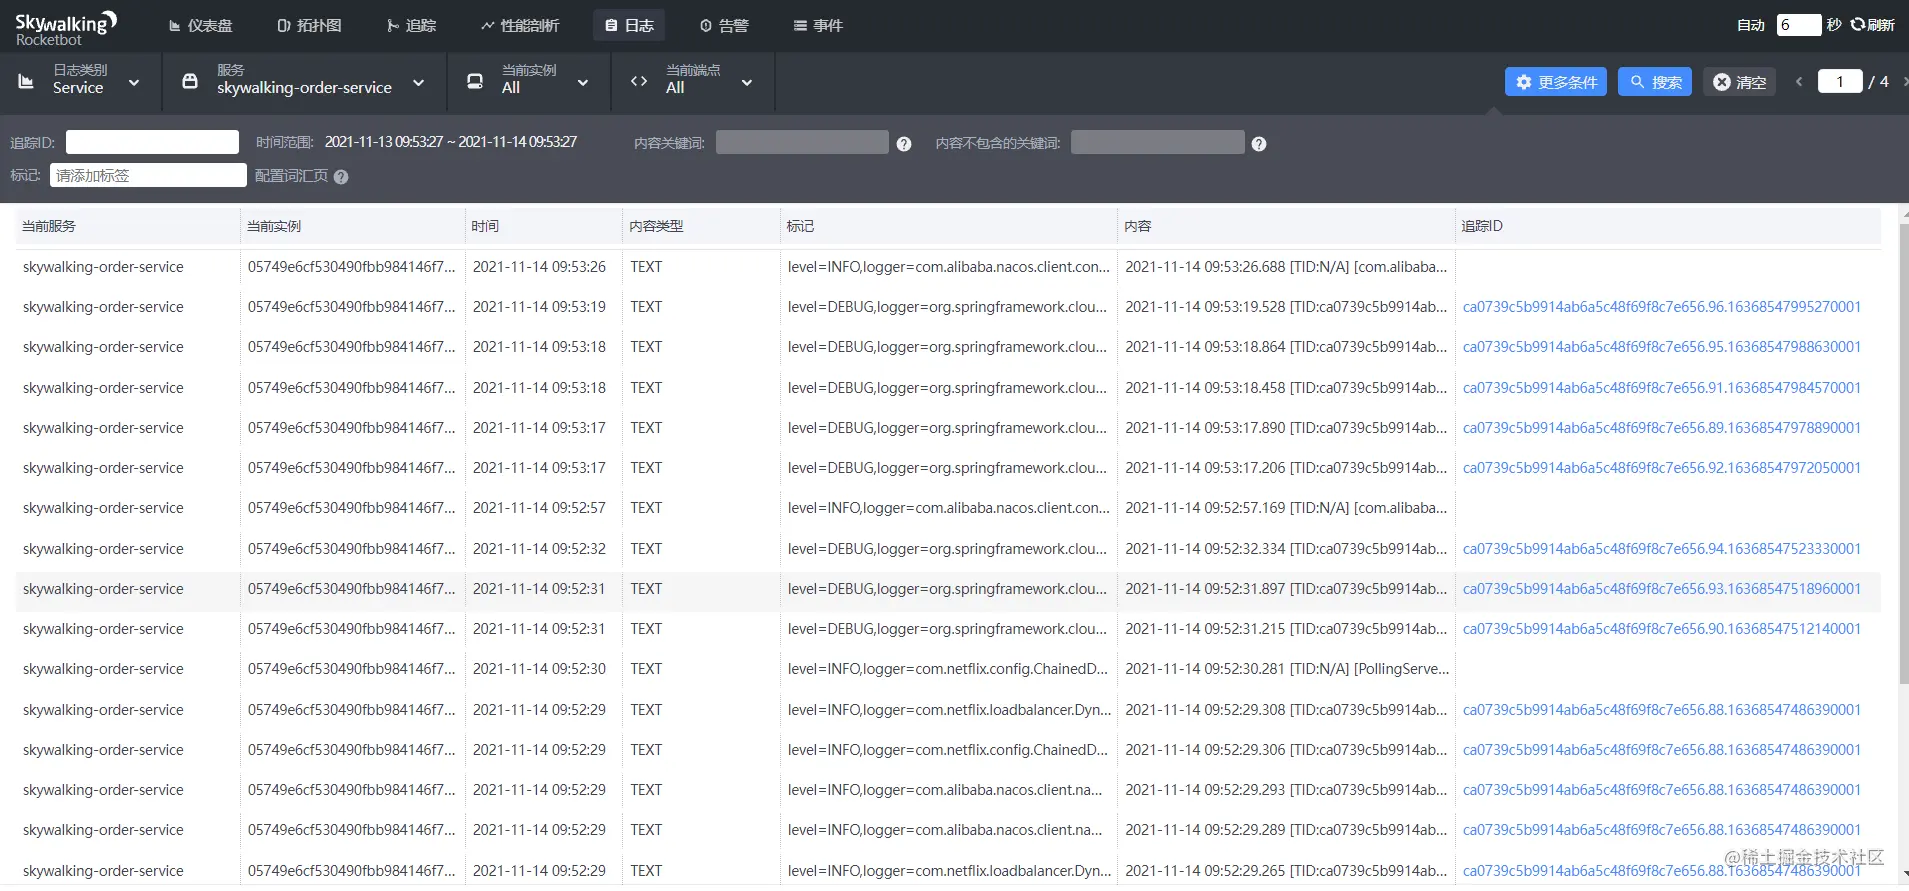
Task: Focus the 内容不包含的关键词 input
Action: 1158,142
